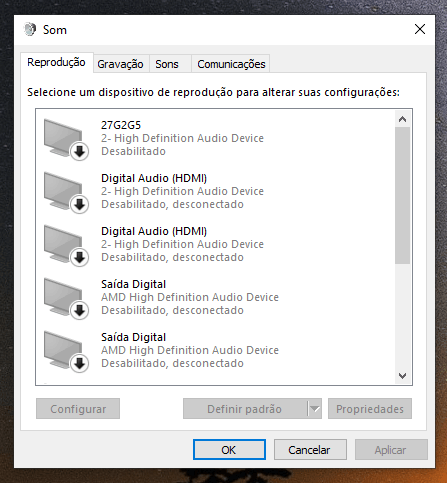The width and height of the screenshot is (447, 483).
Task: Click the device list scrollbar thumb
Action: pos(402,195)
